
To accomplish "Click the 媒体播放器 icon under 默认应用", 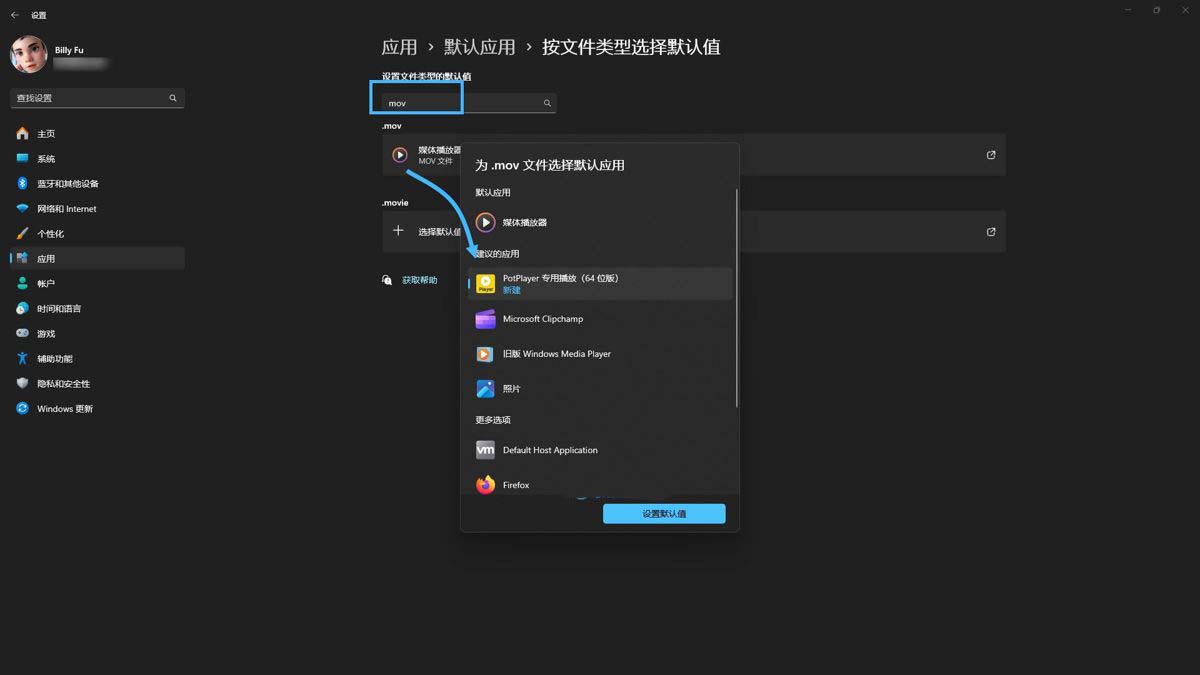I will pyautogui.click(x=485, y=223).
